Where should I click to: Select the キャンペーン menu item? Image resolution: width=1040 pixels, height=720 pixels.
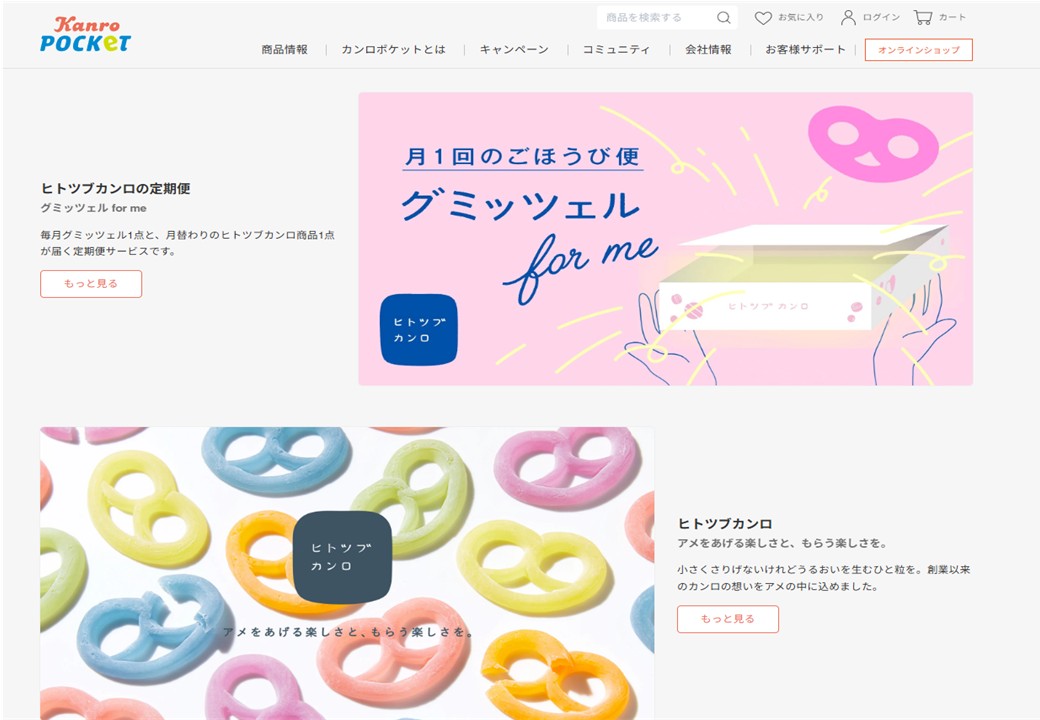tap(514, 50)
